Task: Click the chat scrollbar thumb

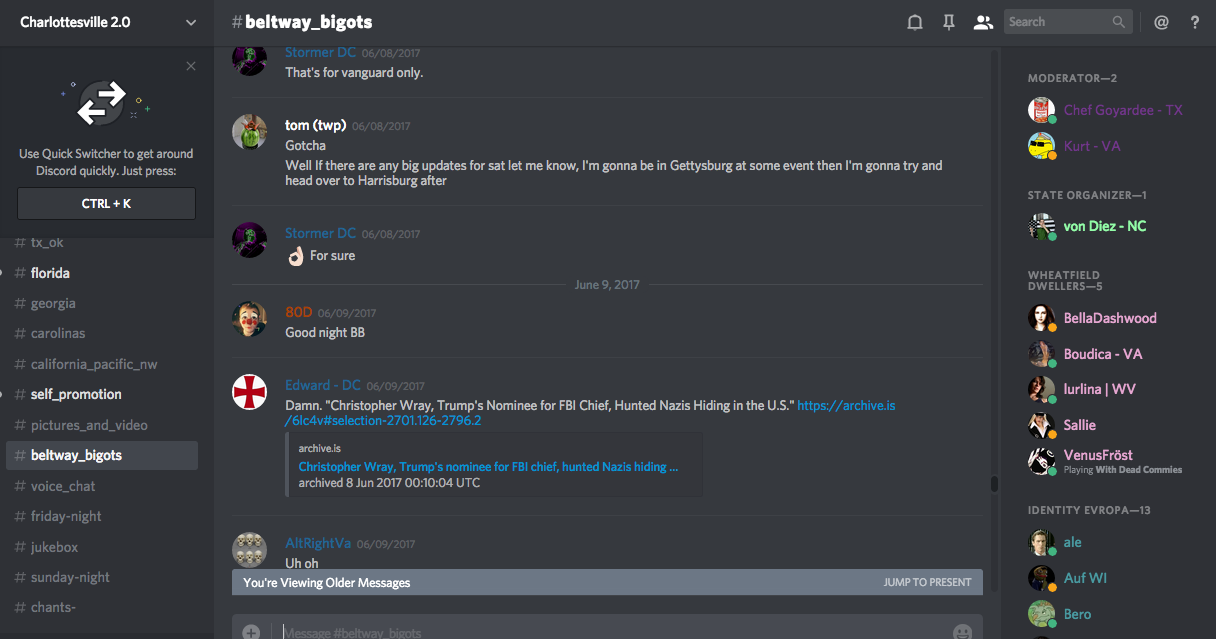Action: (x=994, y=484)
